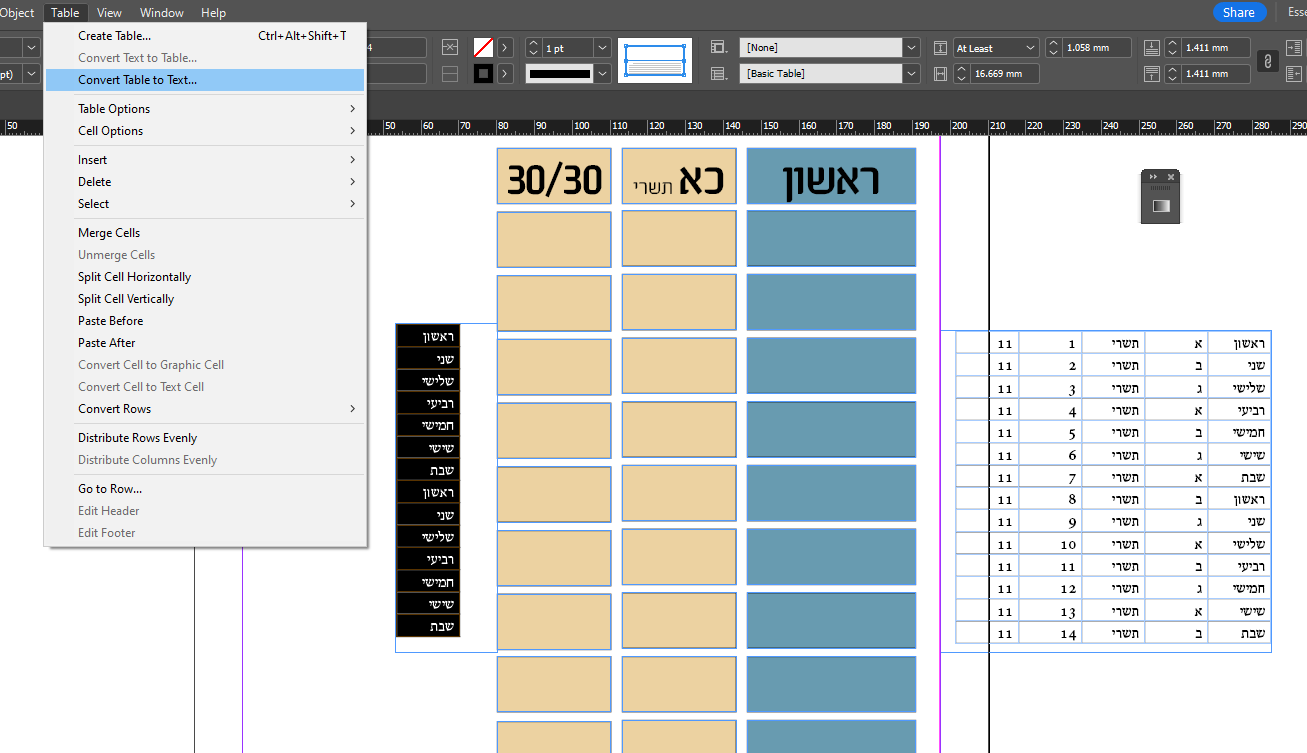This screenshot has height=753, width=1307.
Task: Click the Merge Cells icon in the control bar
Action: [450, 47]
